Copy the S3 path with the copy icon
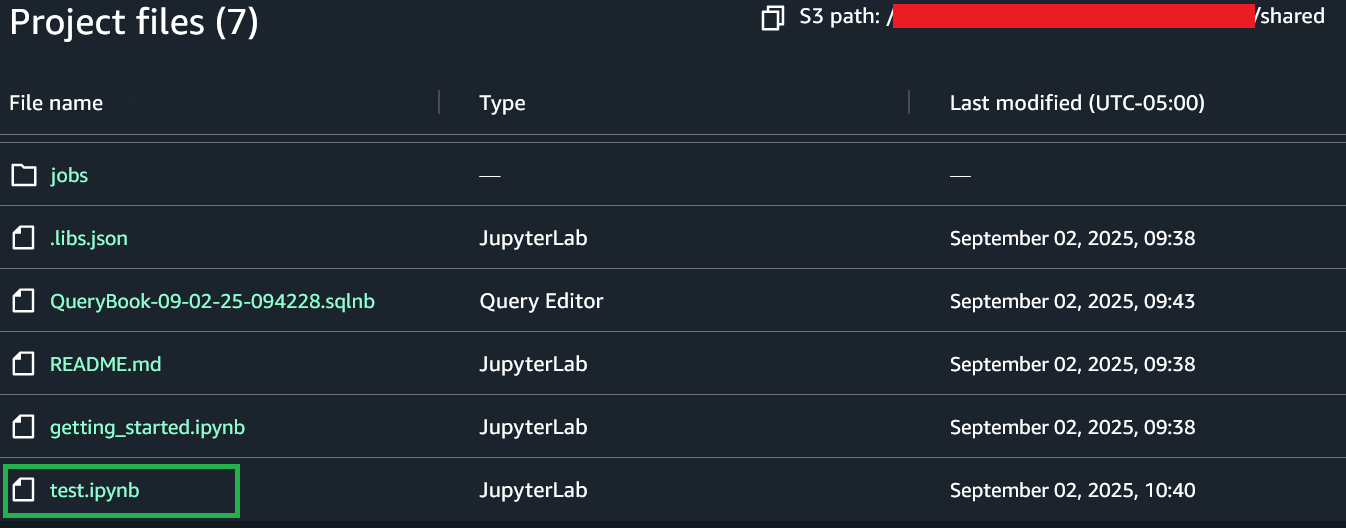 click(x=772, y=18)
